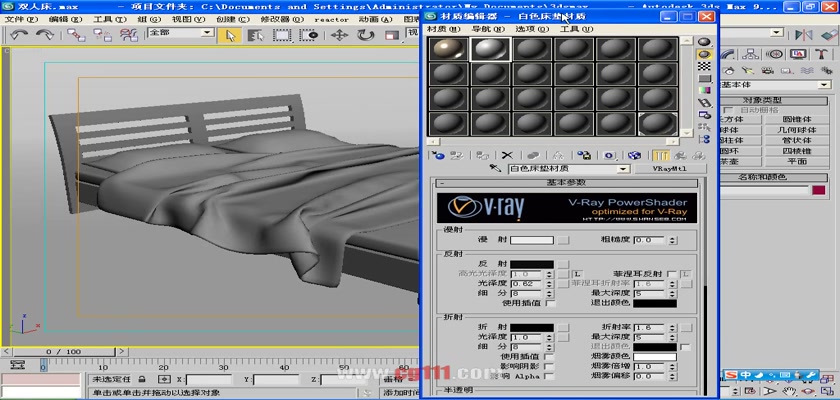Click the Unlink Selection tool
Image resolution: width=840 pixels, height=400 pixels.
pyautogui.click(x=102, y=35)
